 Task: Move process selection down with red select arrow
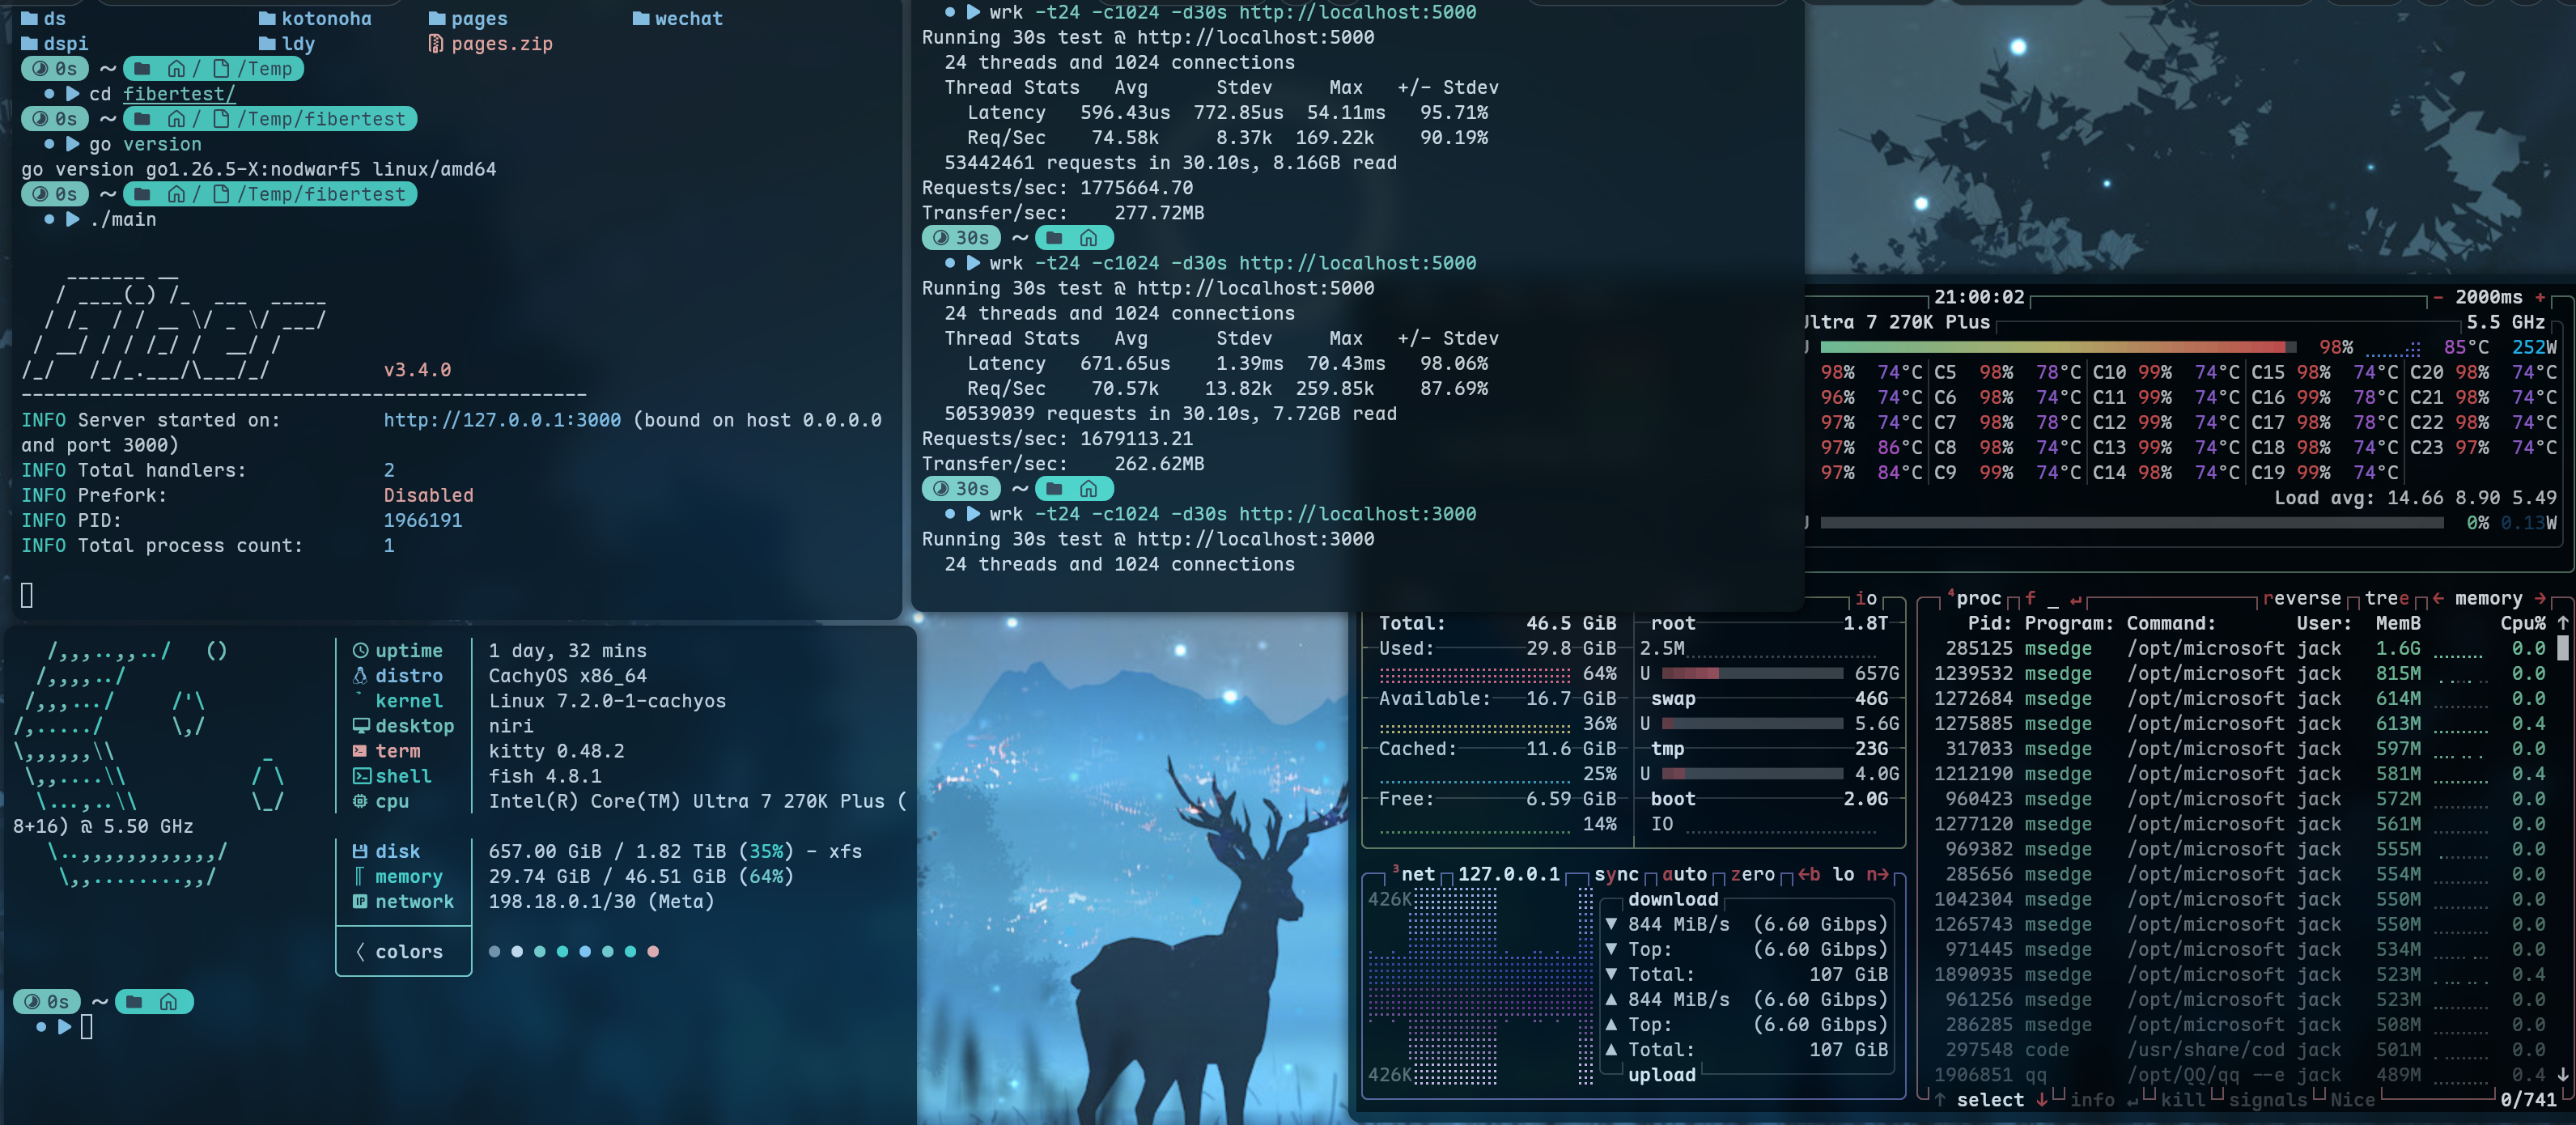pos(2042,1100)
